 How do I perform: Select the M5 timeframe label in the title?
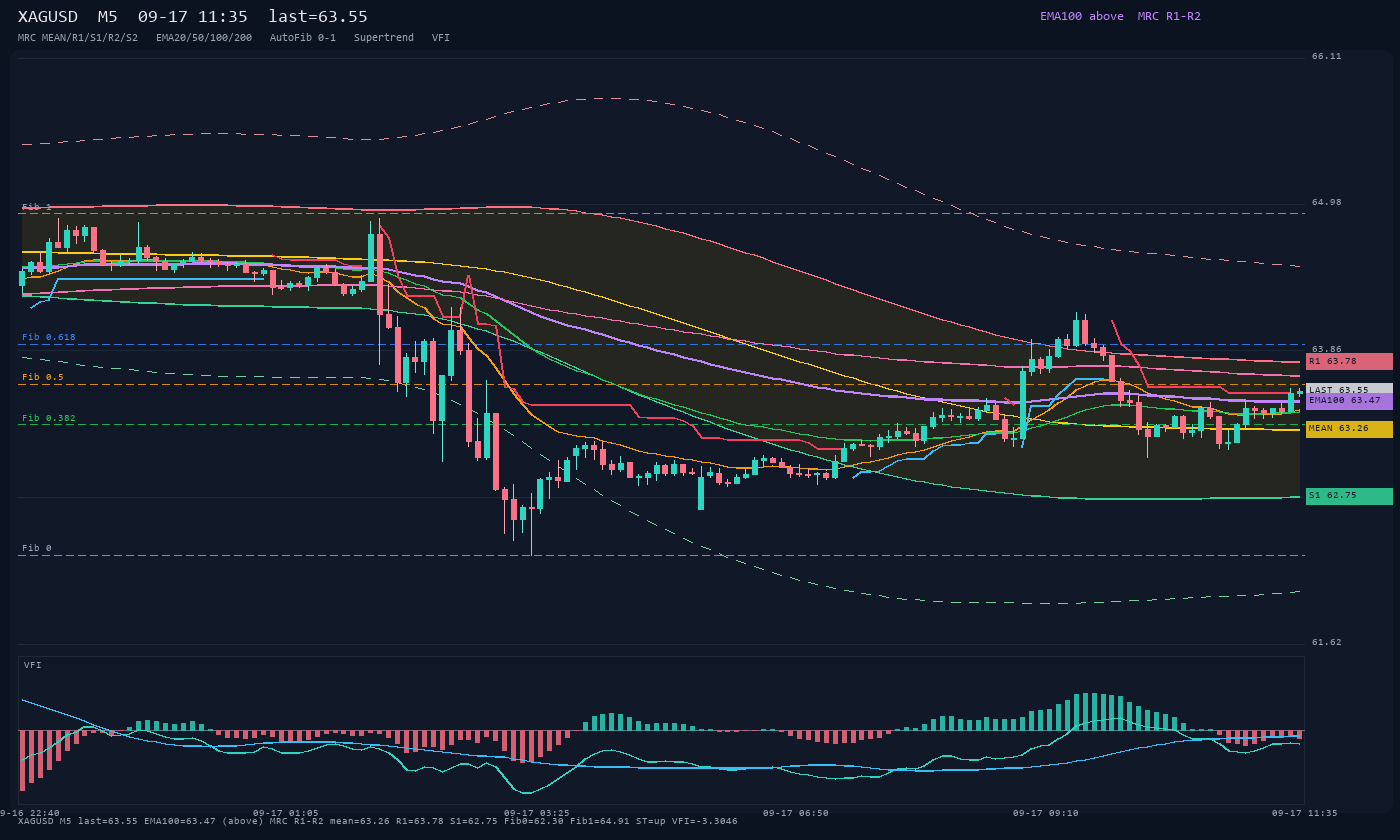pyautogui.click(x=108, y=16)
